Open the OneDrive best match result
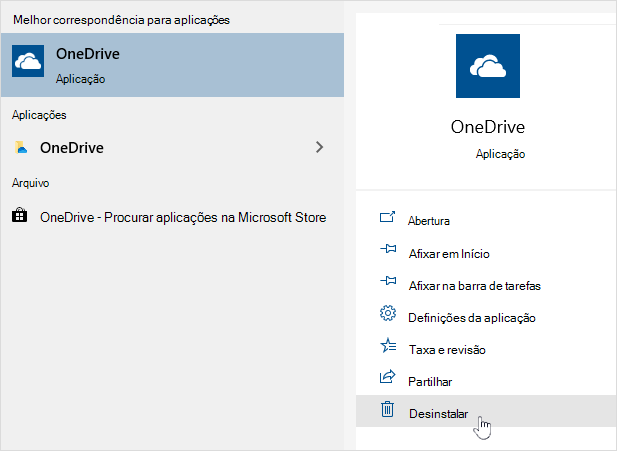Viewport: 617px width, 451px height. pos(172,65)
